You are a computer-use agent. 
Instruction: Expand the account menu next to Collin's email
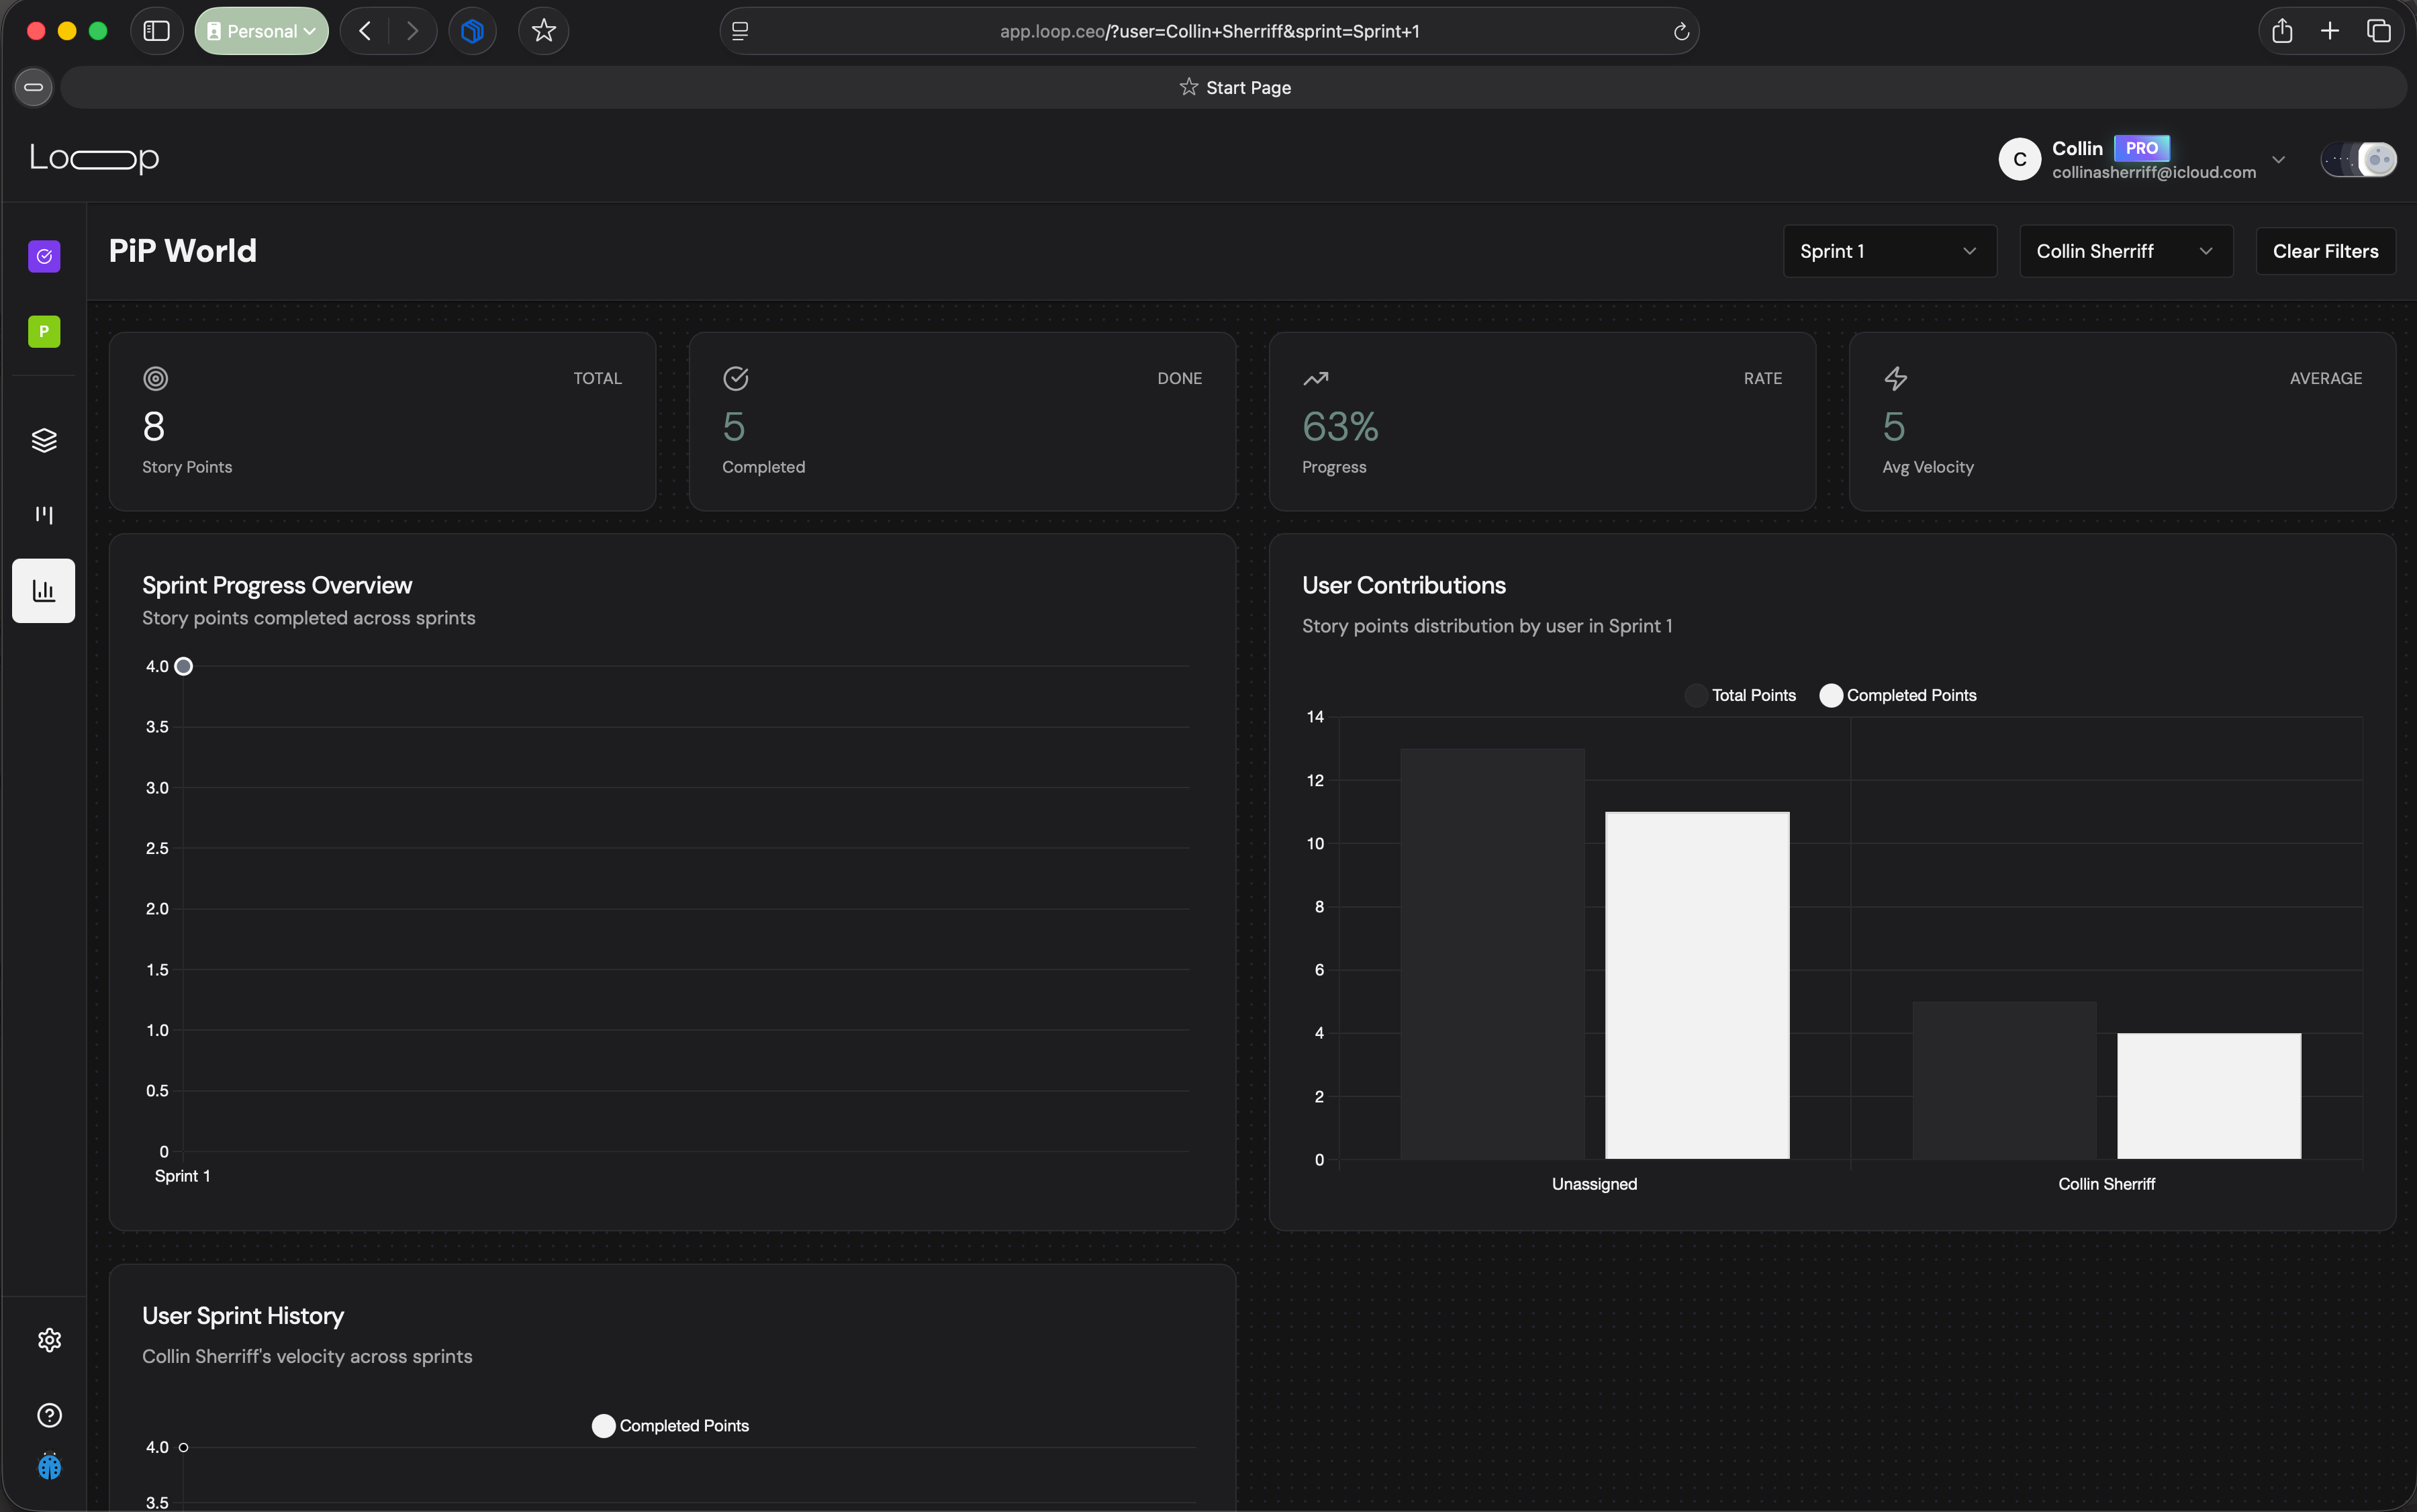(x=2279, y=159)
